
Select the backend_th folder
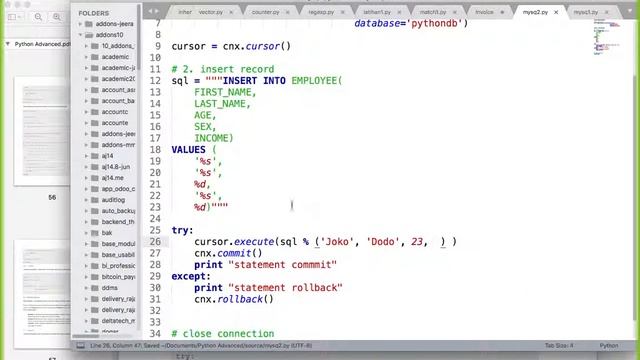click(118, 222)
